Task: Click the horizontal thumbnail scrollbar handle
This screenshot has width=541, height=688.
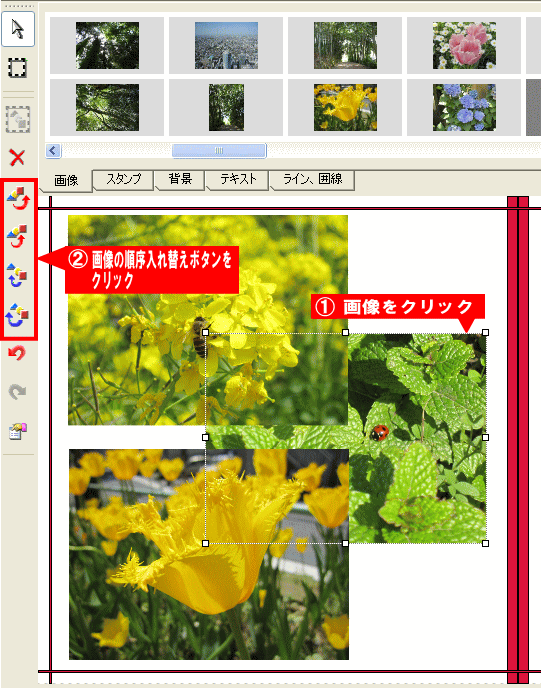Action: pos(219,150)
